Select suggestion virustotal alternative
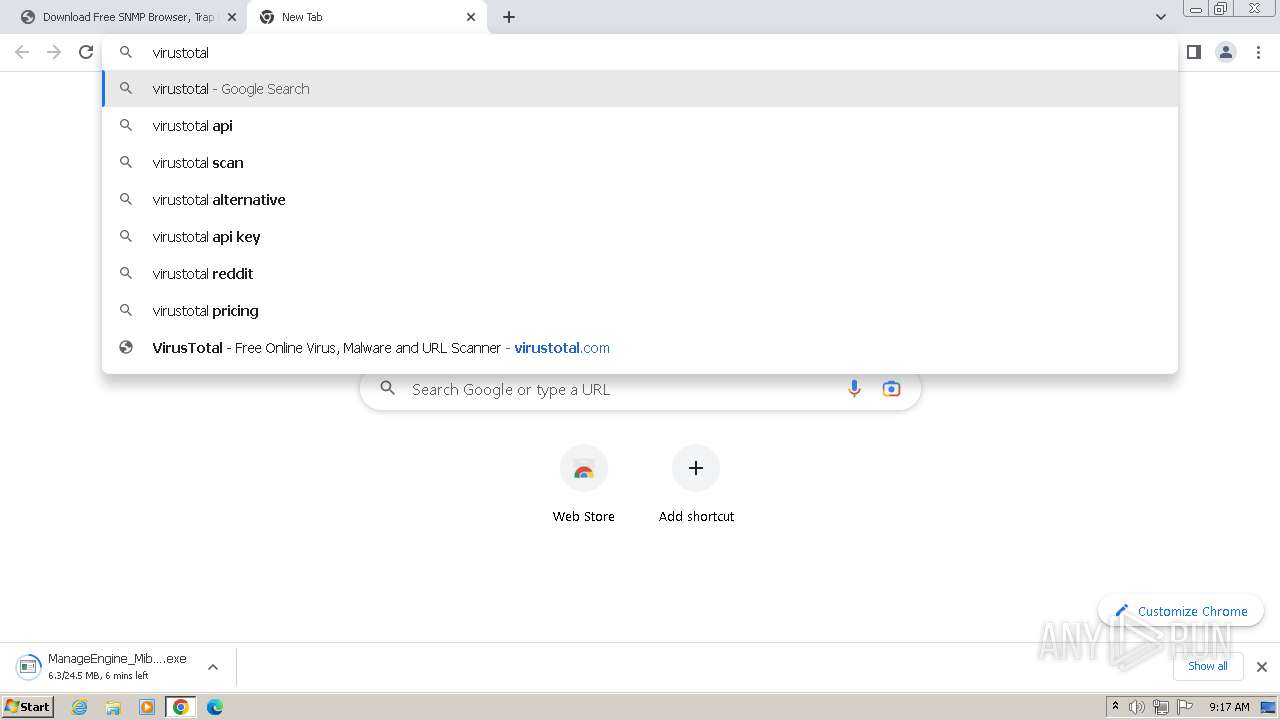The height and width of the screenshot is (720, 1280). pyautogui.click(x=640, y=200)
